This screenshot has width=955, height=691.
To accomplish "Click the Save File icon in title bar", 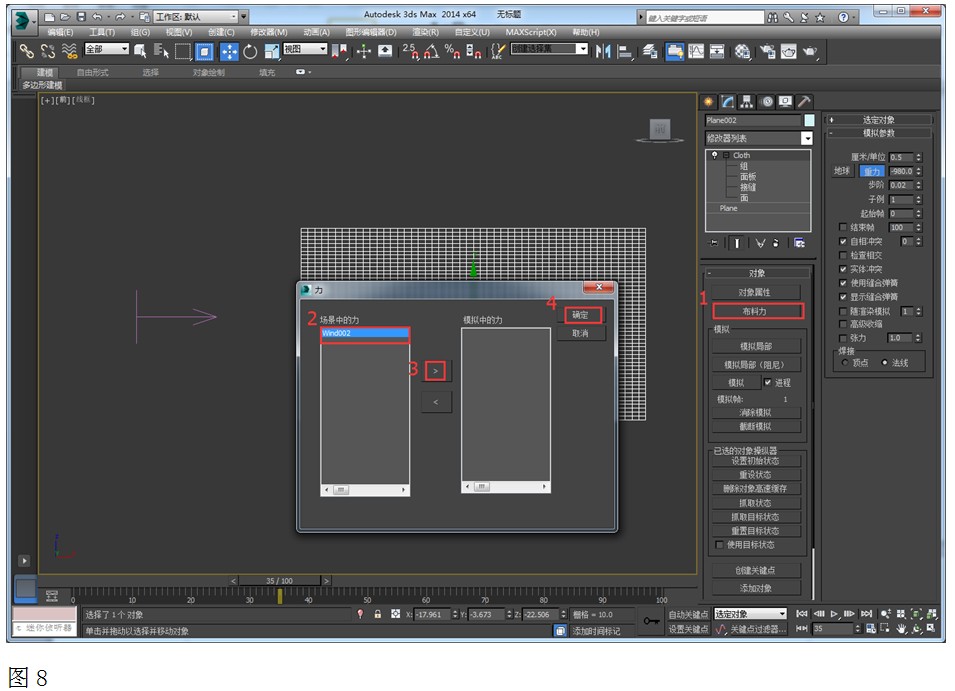I will tap(81, 17).
